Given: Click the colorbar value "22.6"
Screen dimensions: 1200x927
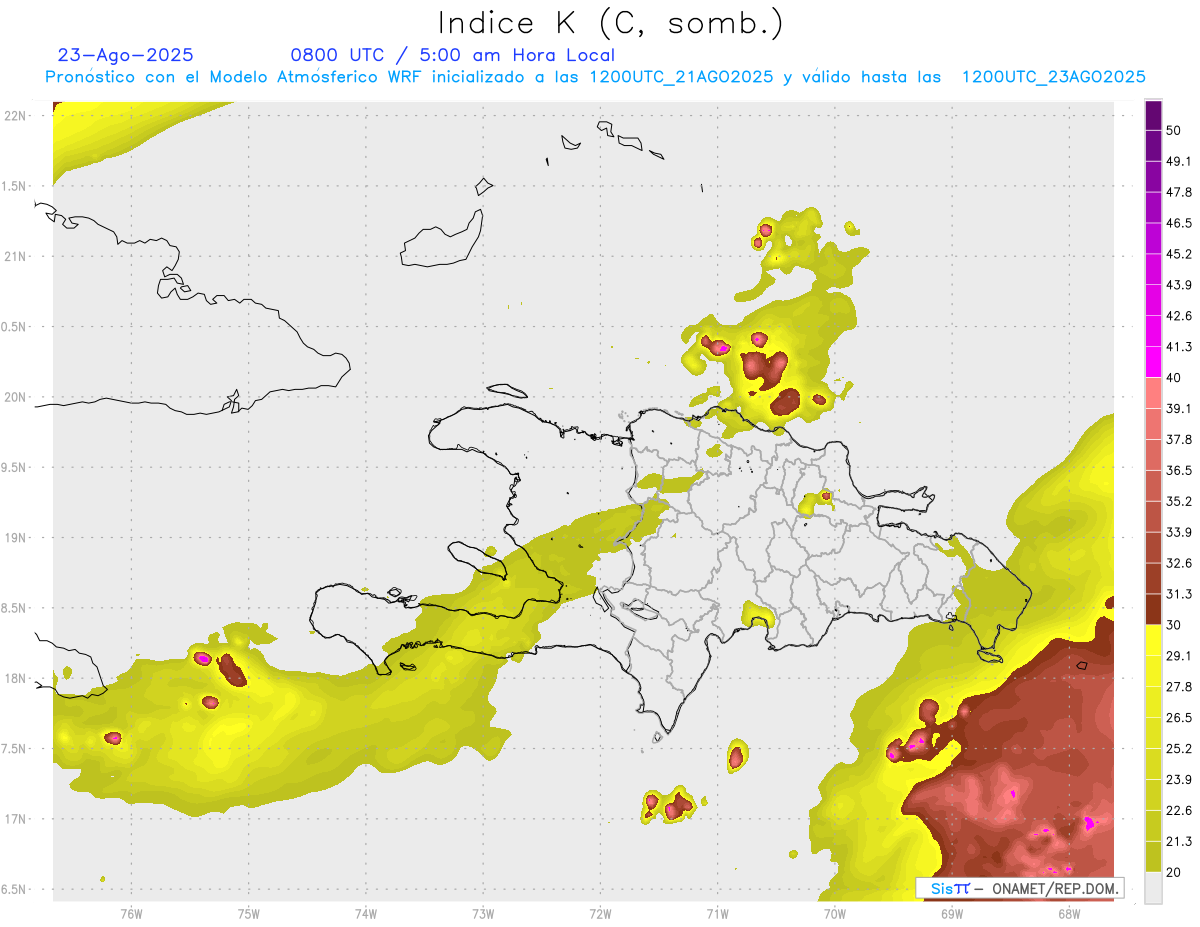Looking at the screenshot, I should [1179, 811].
